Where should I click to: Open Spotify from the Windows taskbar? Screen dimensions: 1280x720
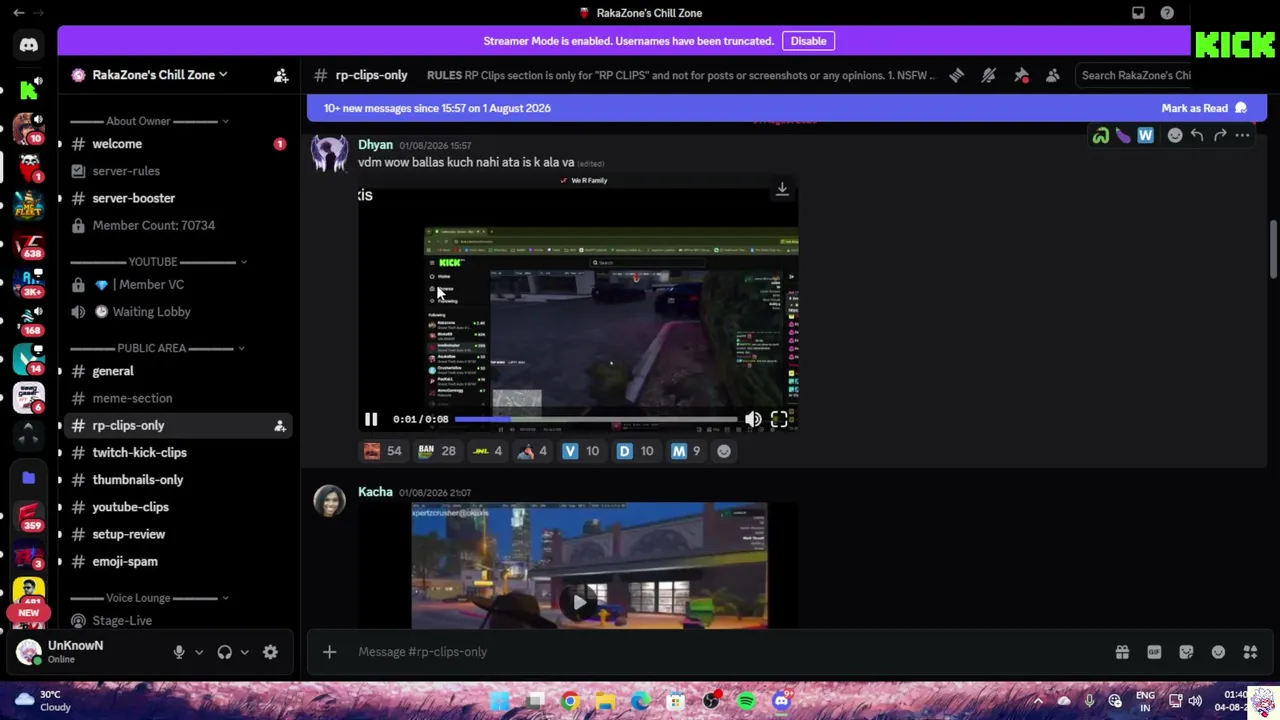(x=746, y=701)
